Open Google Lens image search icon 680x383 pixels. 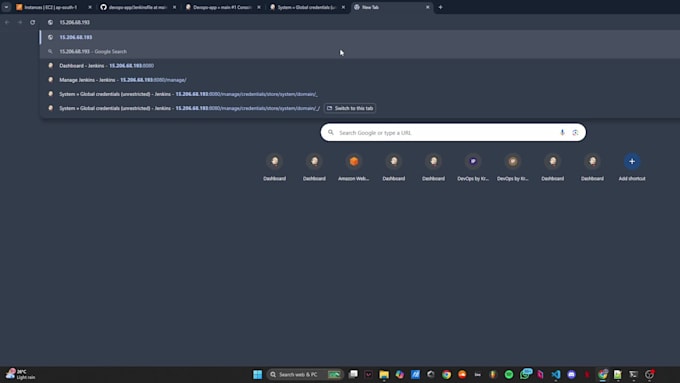(575, 132)
